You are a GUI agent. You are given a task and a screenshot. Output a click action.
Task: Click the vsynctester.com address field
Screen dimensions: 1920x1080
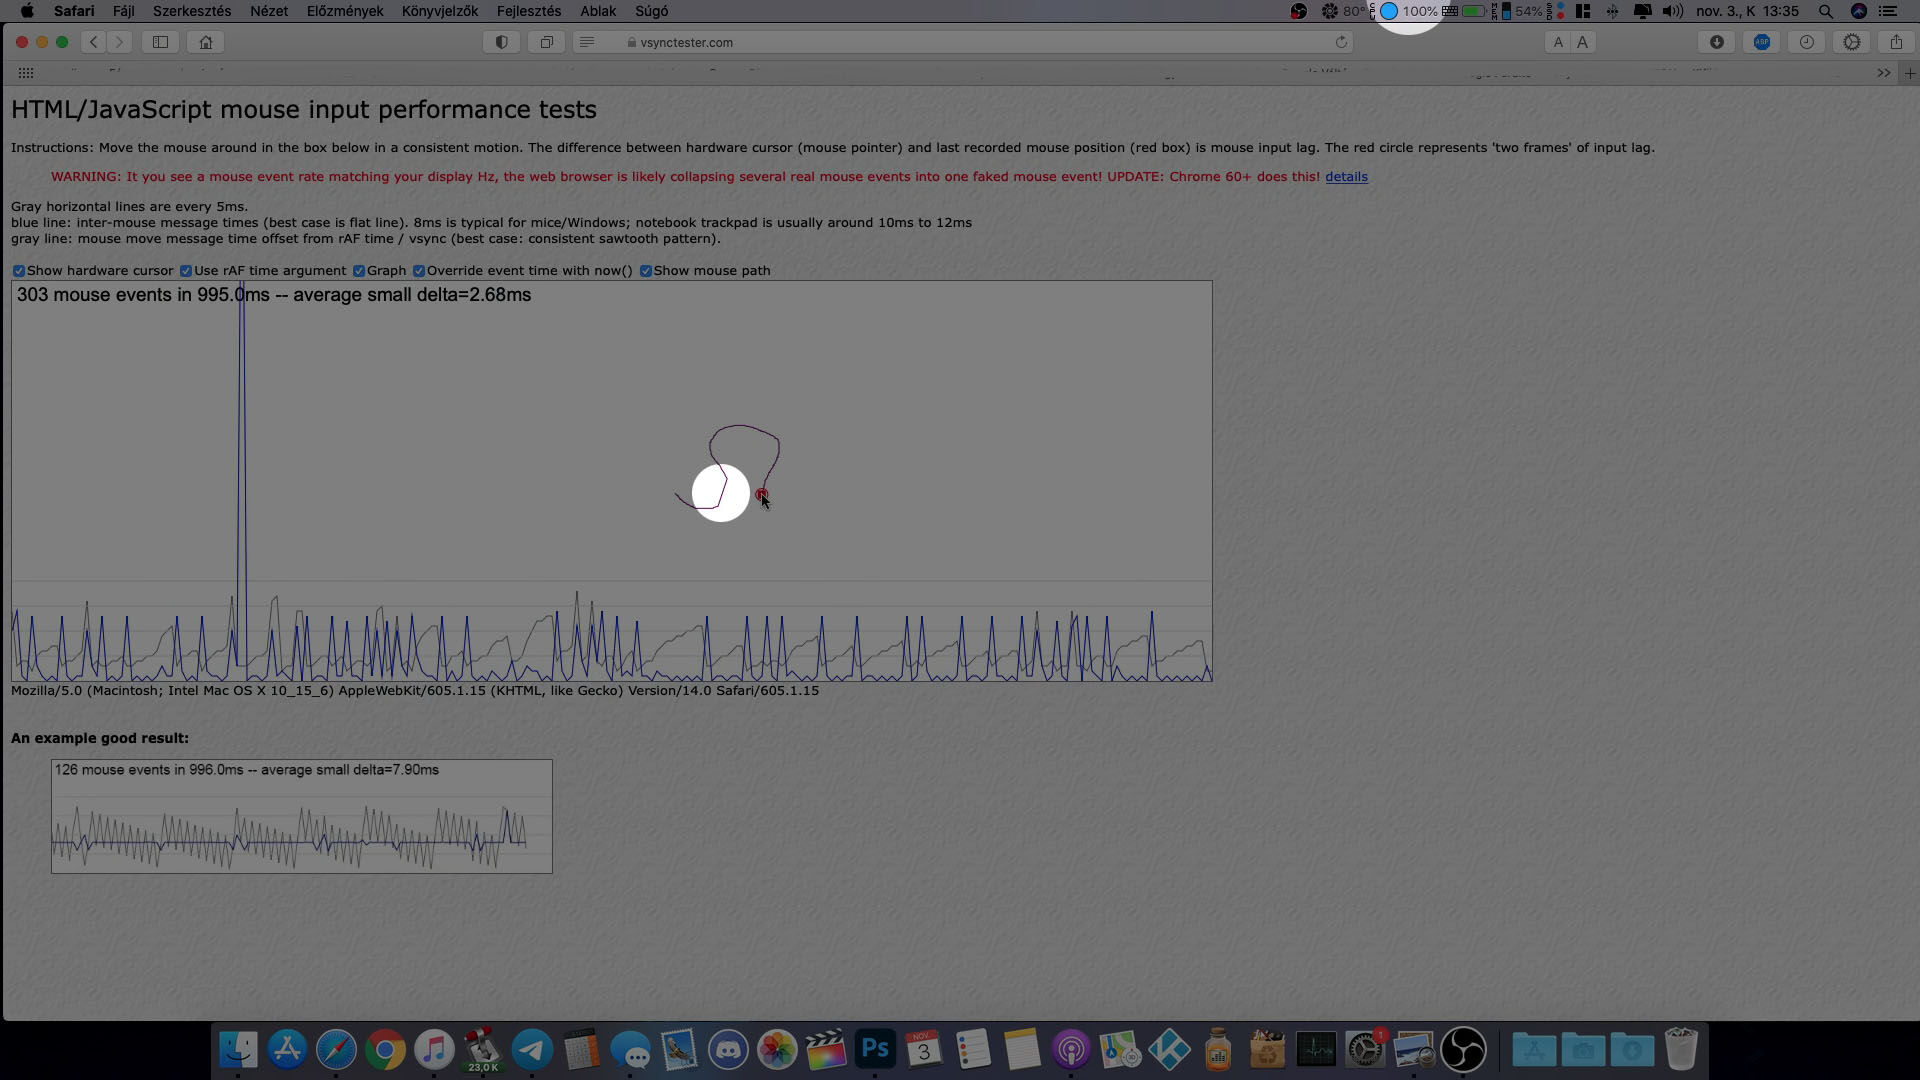[963, 42]
